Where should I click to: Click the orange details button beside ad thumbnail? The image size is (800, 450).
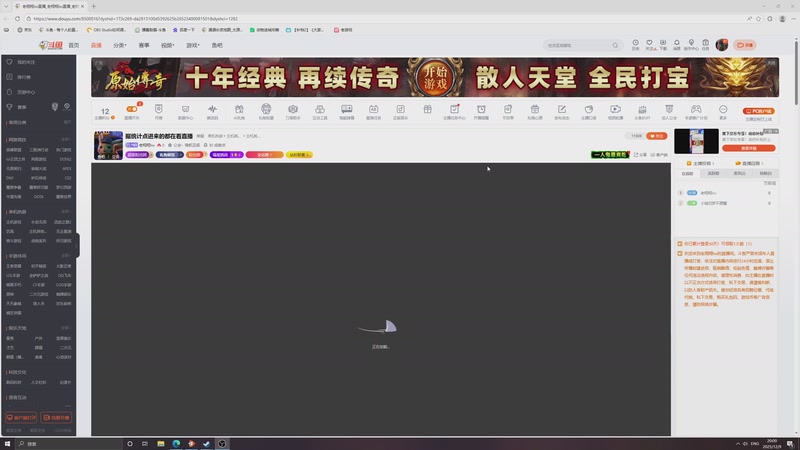pyautogui.click(x=748, y=148)
